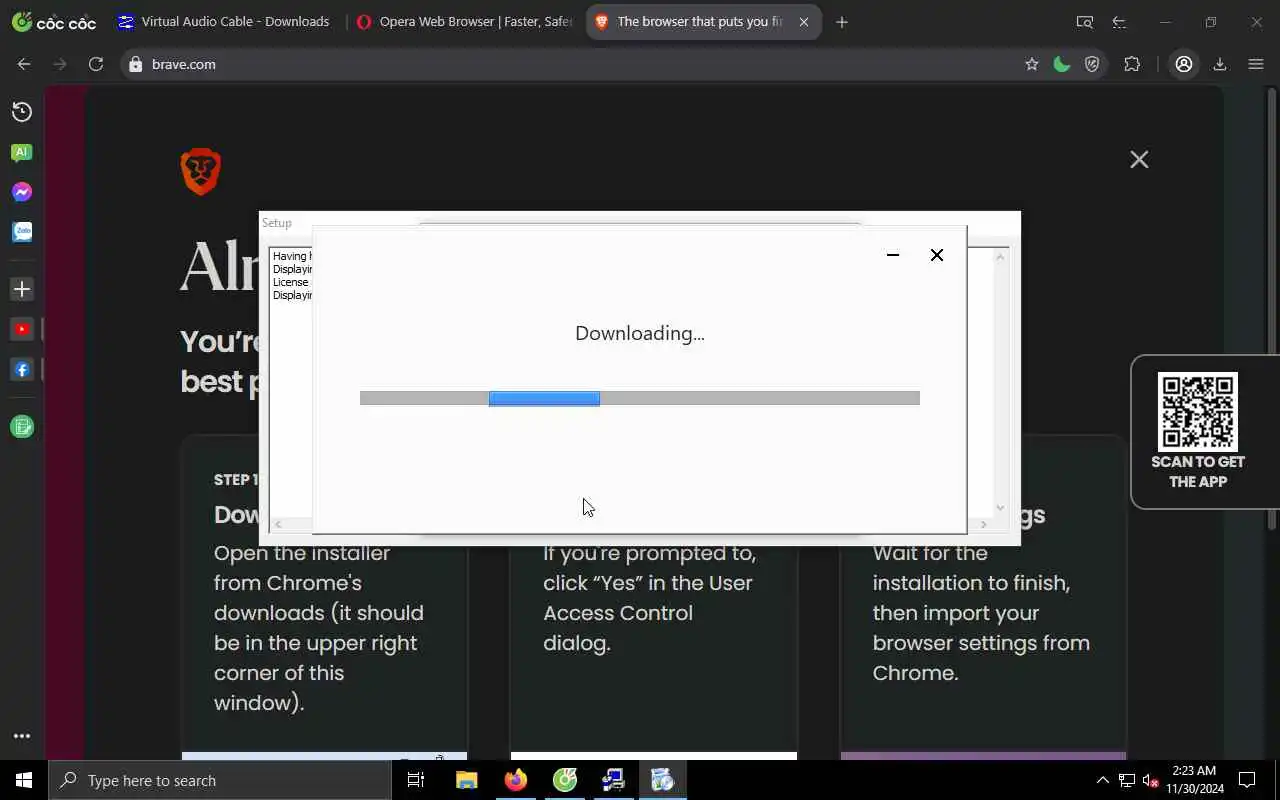This screenshot has height=800, width=1280.
Task: Open Task View from the taskbar
Action: tap(416, 780)
